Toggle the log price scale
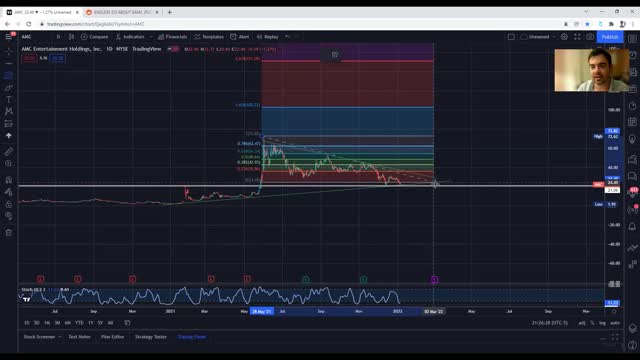 coord(602,323)
